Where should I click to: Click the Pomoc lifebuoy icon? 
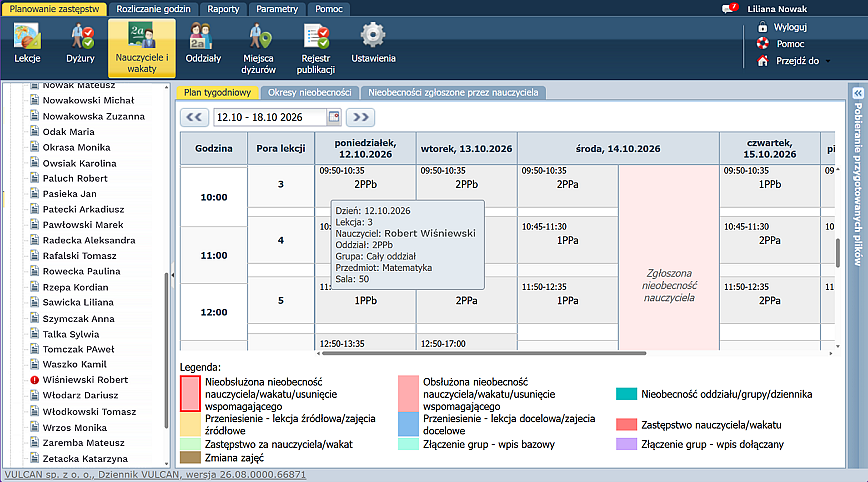coord(762,43)
